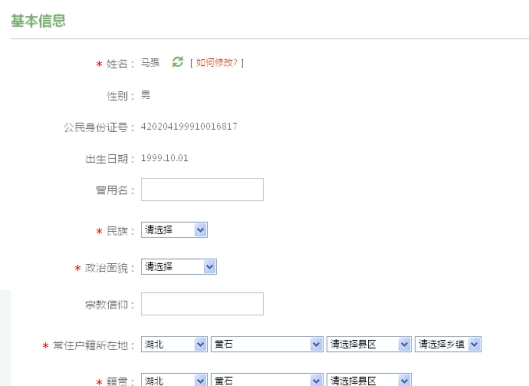Expand the 请选择乡镇 dropdown
529x386 pixels.
pyautogui.click(x=448, y=344)
